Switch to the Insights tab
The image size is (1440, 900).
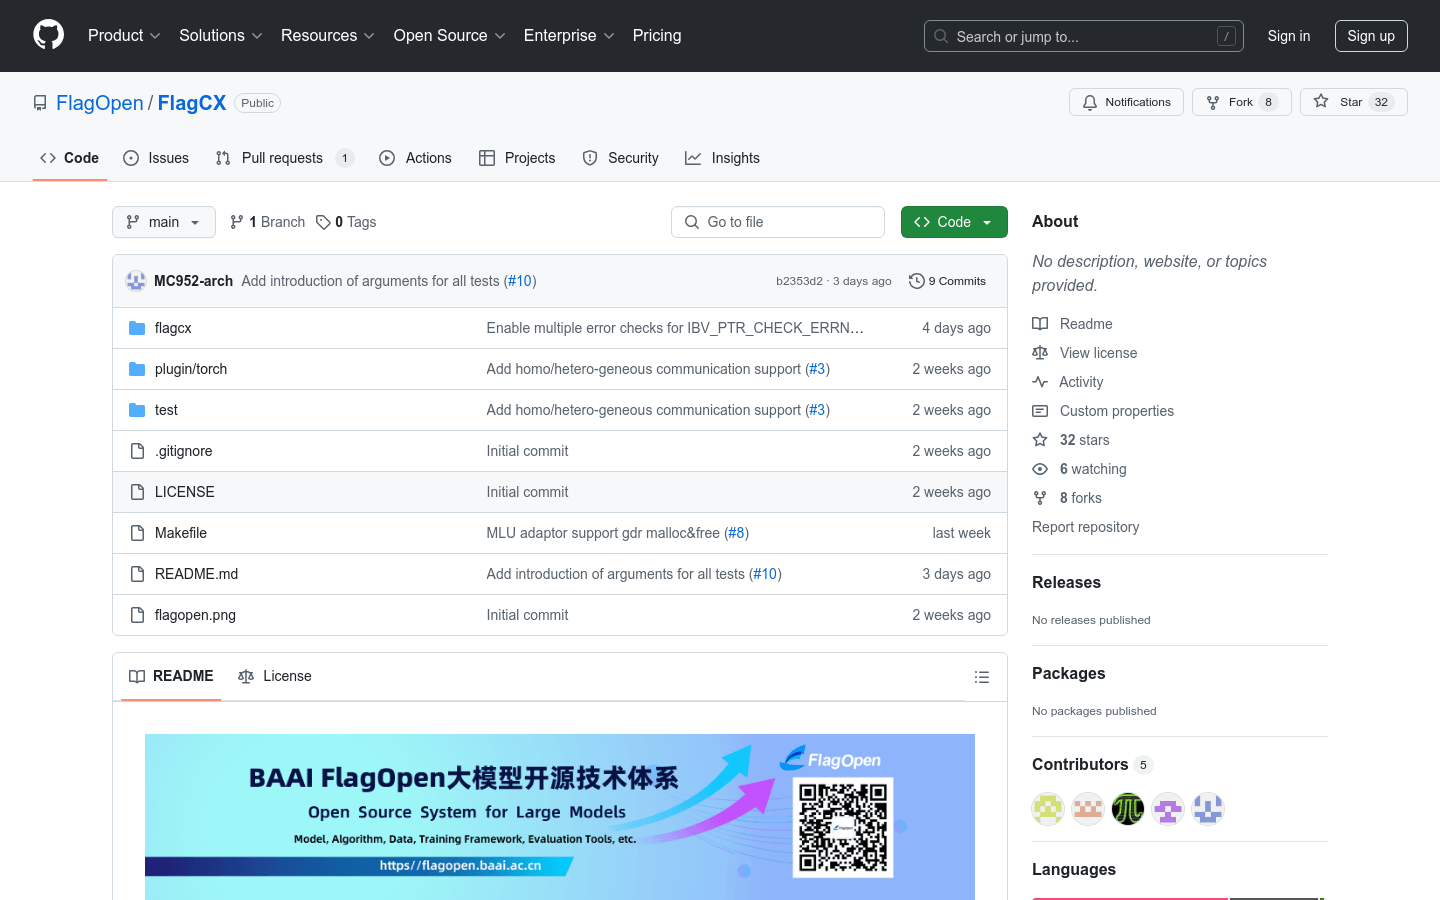(722, 158)
